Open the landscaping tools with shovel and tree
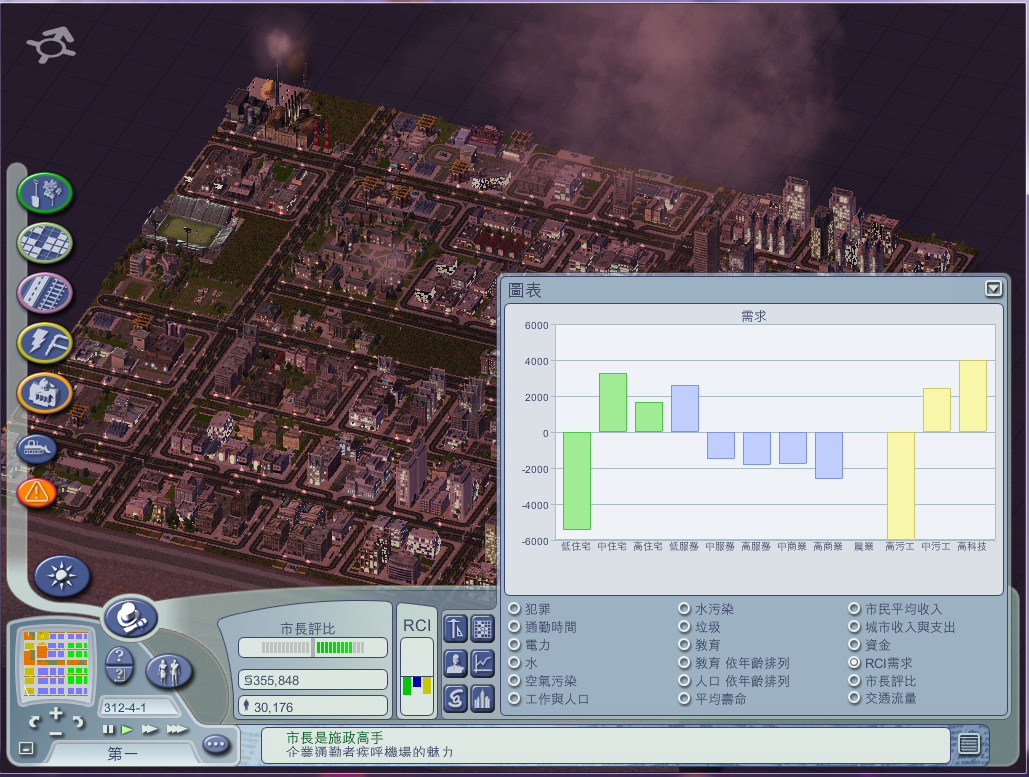Screen dimensions: 1029x777 tap(45, 192)
